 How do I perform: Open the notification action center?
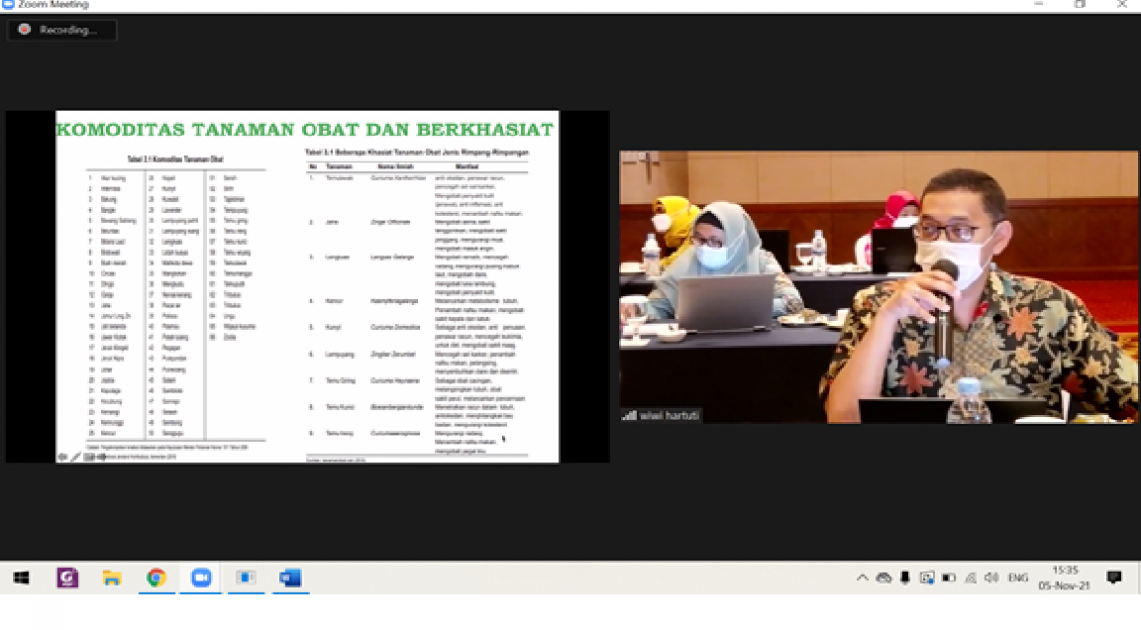point(1114,578)
